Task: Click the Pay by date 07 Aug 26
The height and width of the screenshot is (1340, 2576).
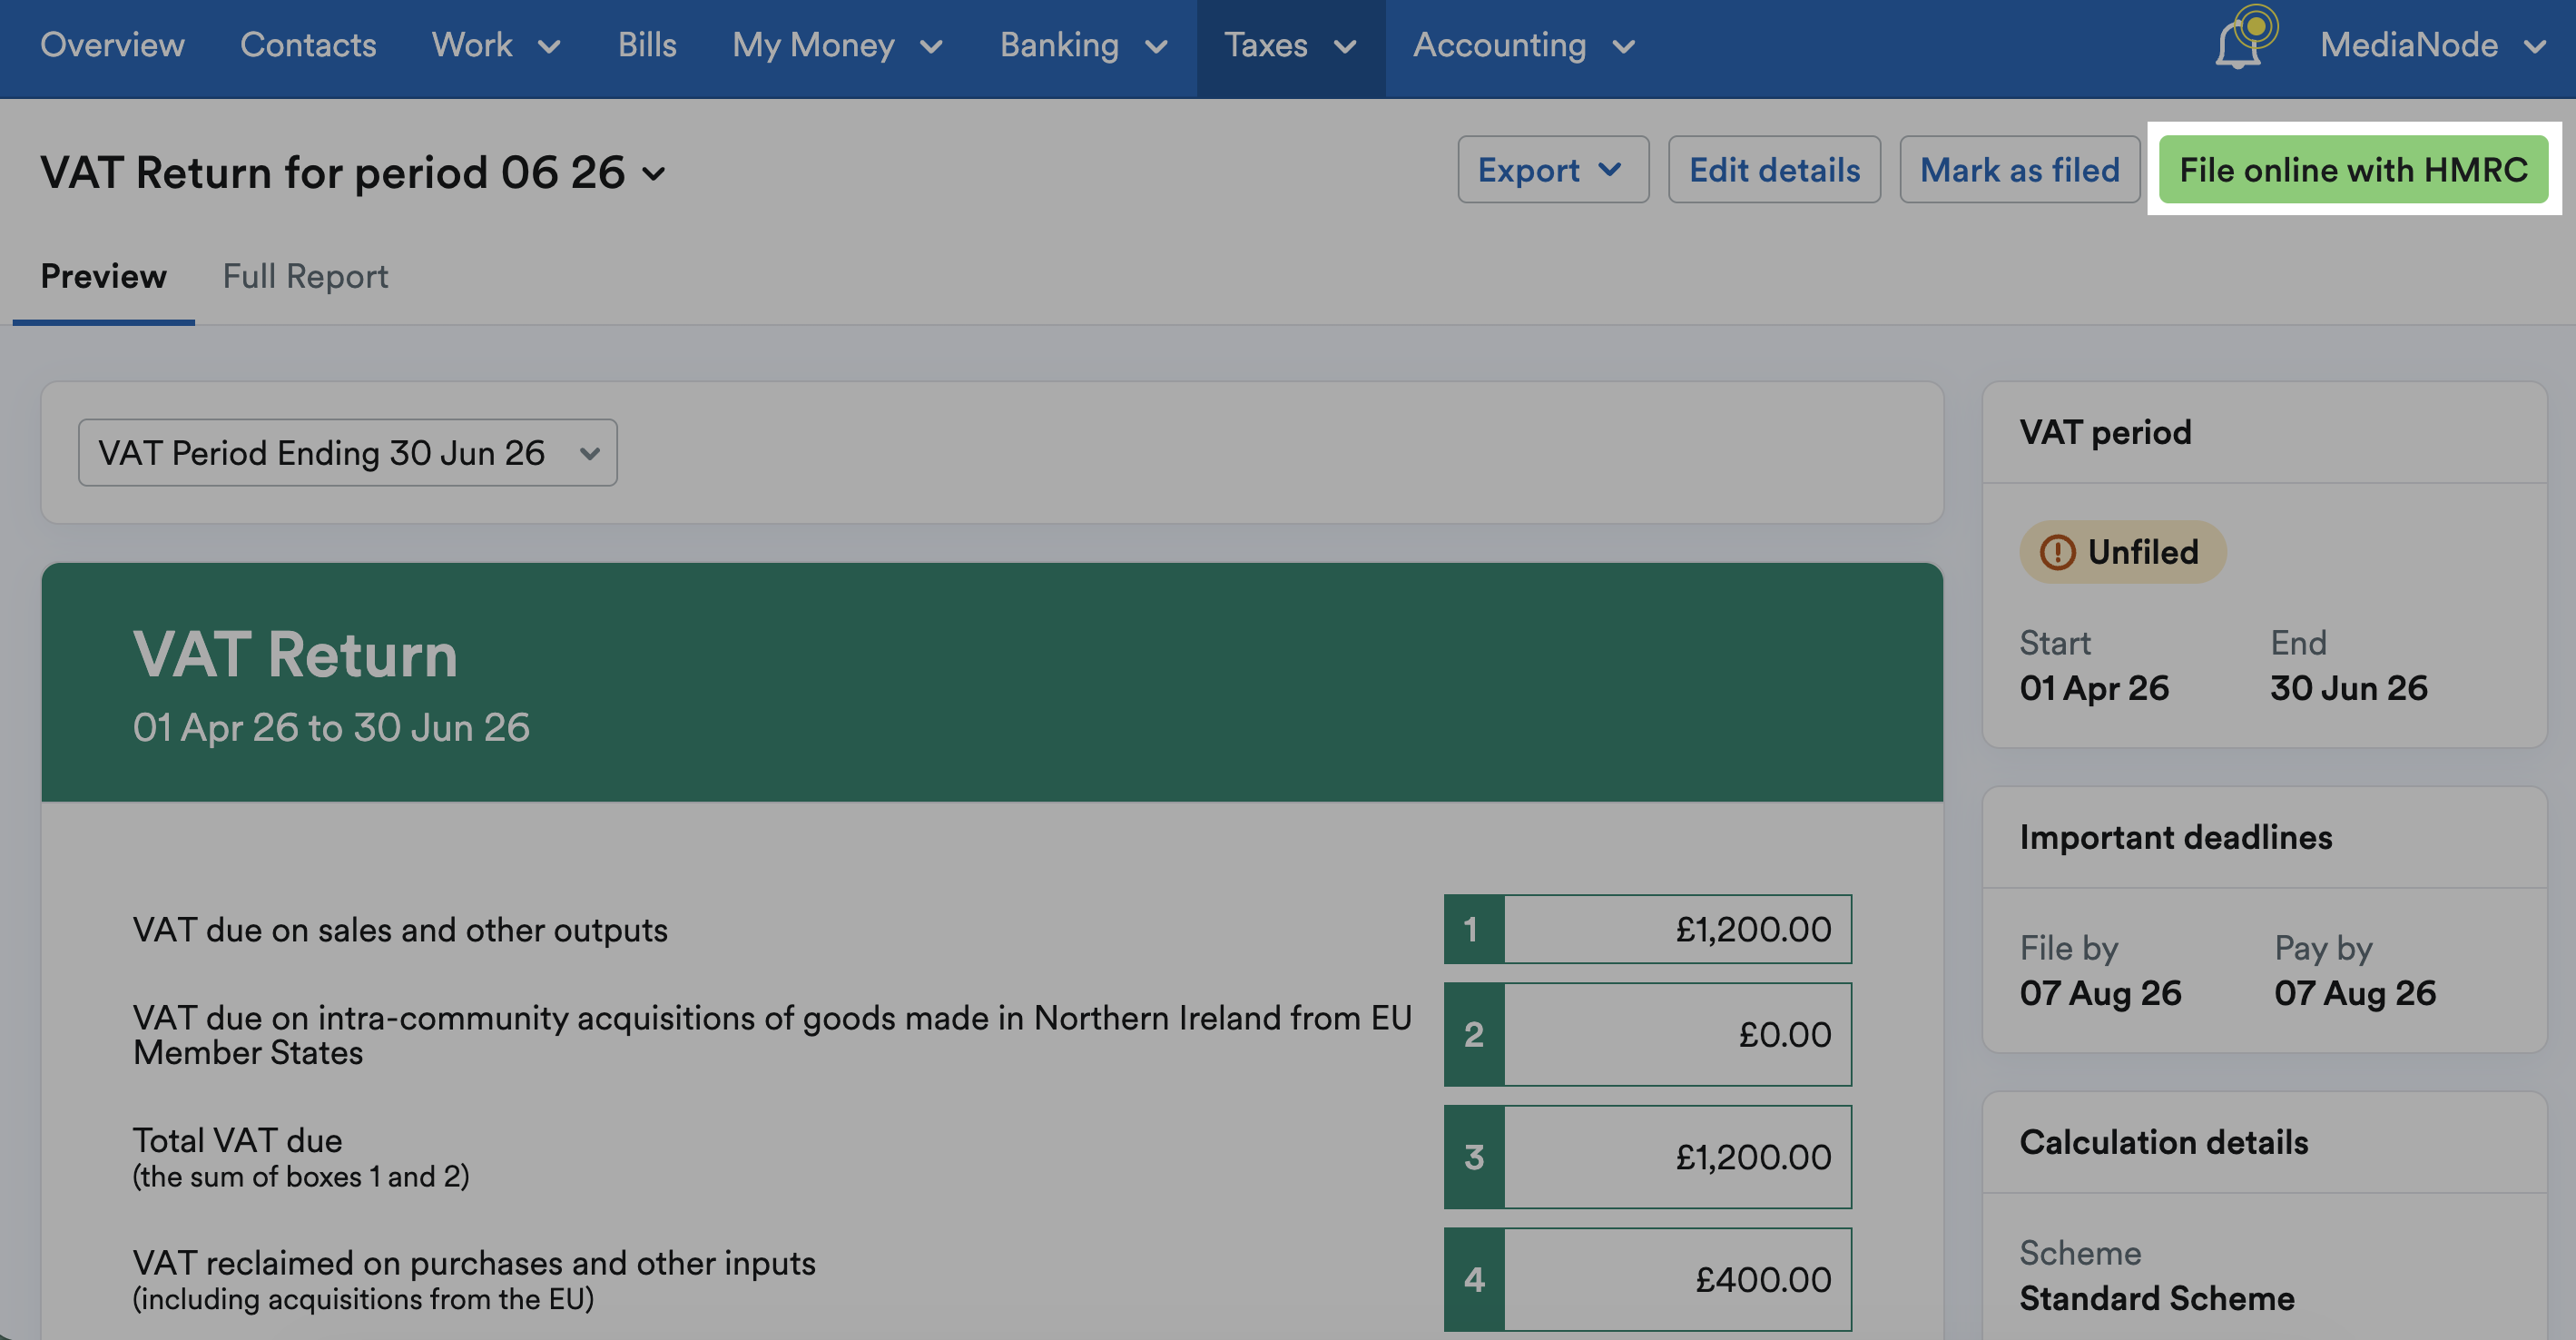Action: [2355, 993]
